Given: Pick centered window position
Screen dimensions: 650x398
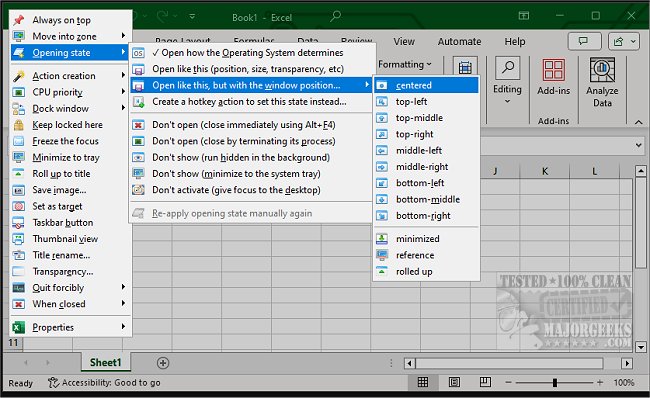Looking at the screenshot, I should (426, 85).
